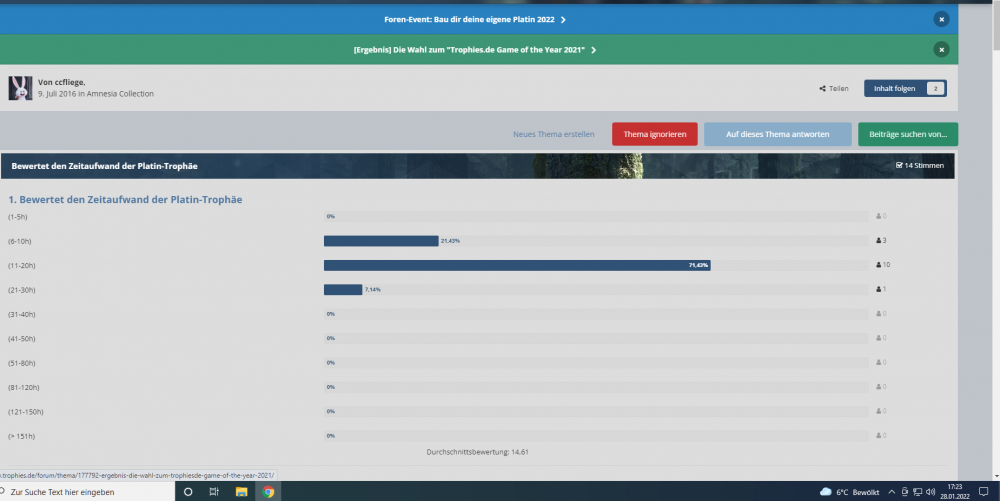
Task: Click the 14 Stimmen vote count
Action: (x=920, y=165)
